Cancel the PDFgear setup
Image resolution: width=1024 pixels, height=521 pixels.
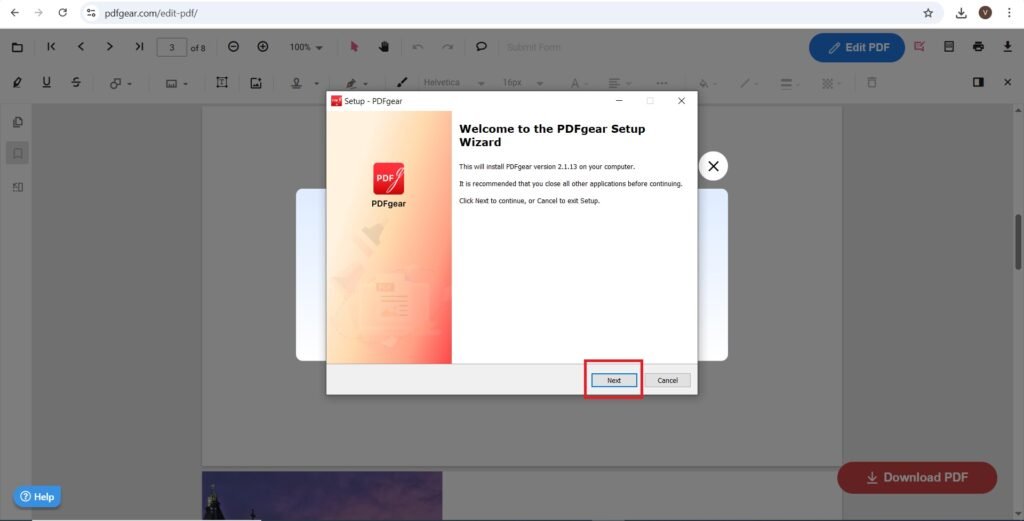[x=667, y=380]
